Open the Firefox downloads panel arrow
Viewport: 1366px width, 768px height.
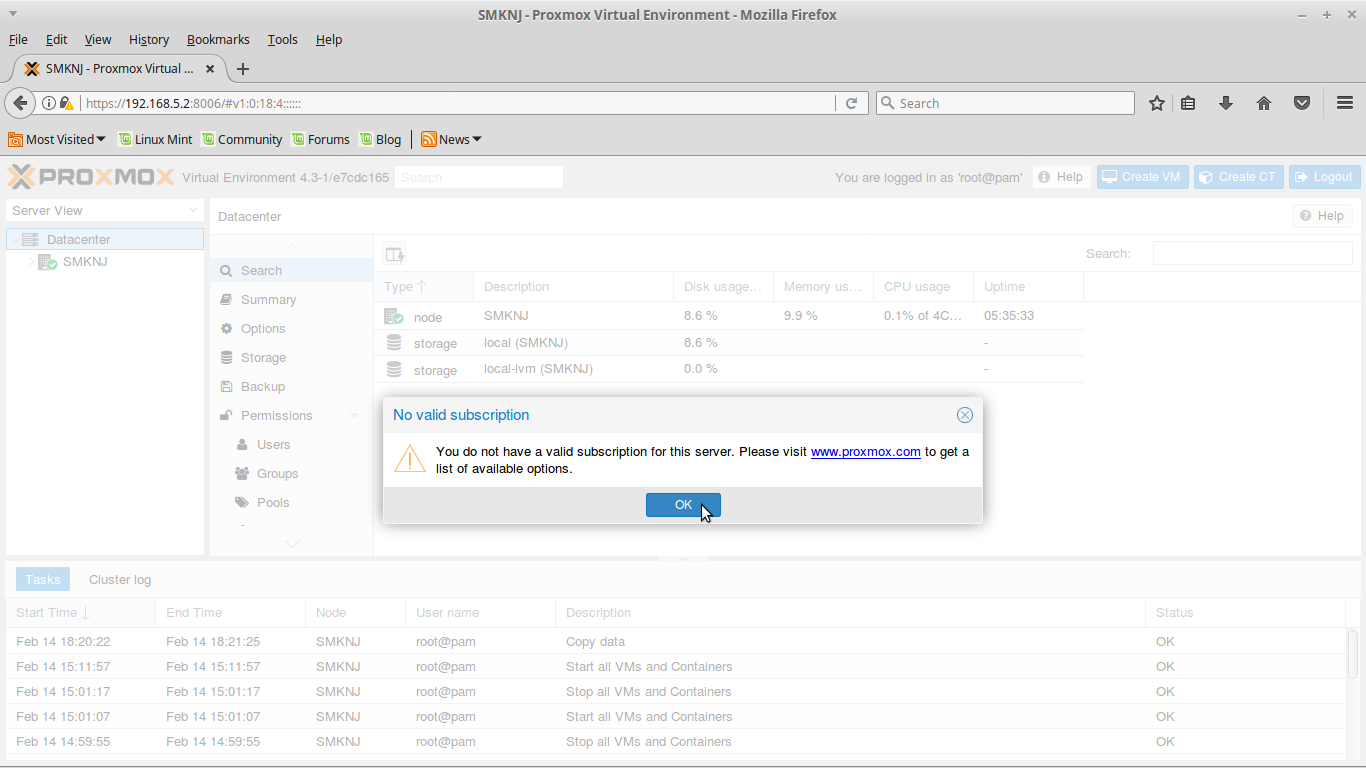coord(1226,103)
